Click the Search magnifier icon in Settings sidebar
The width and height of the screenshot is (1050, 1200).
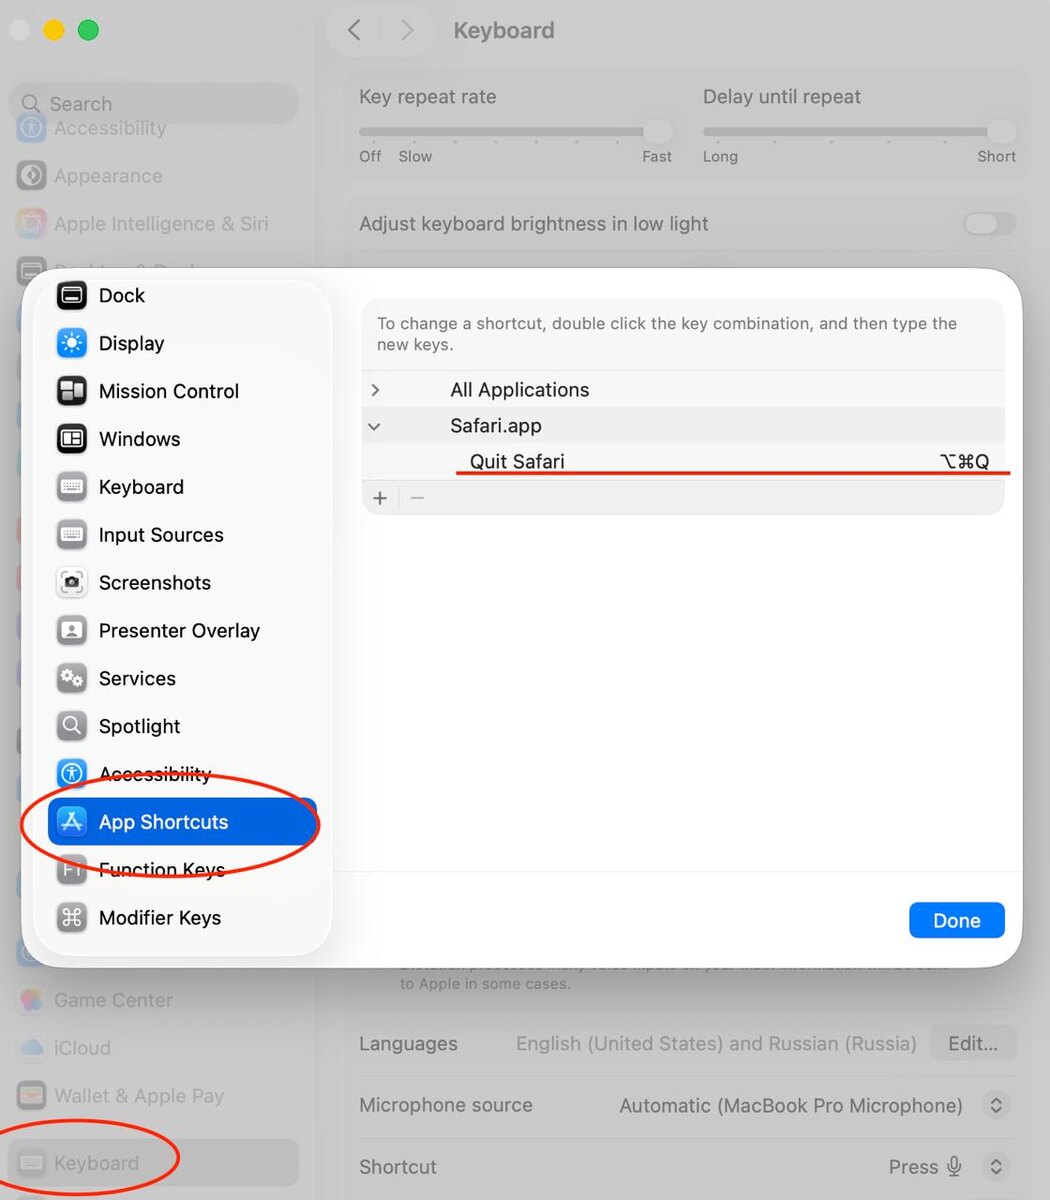pos(31,104)
